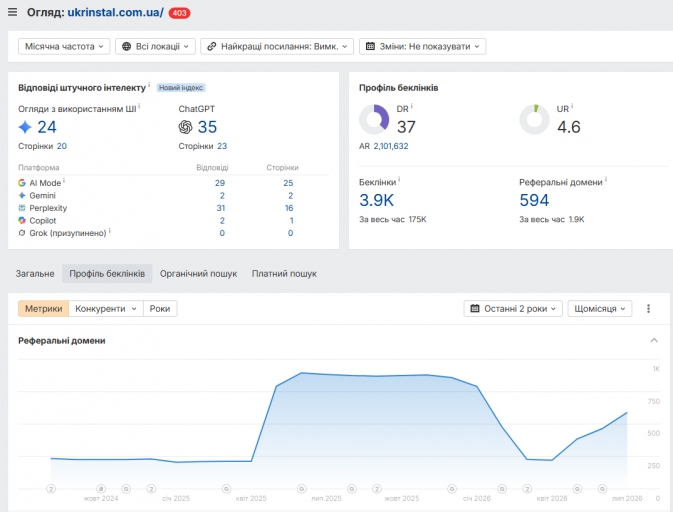Click the info icon next to Беклінки
Image resolution: width=673 pixels, height=512 pixels.
point(399,179)
